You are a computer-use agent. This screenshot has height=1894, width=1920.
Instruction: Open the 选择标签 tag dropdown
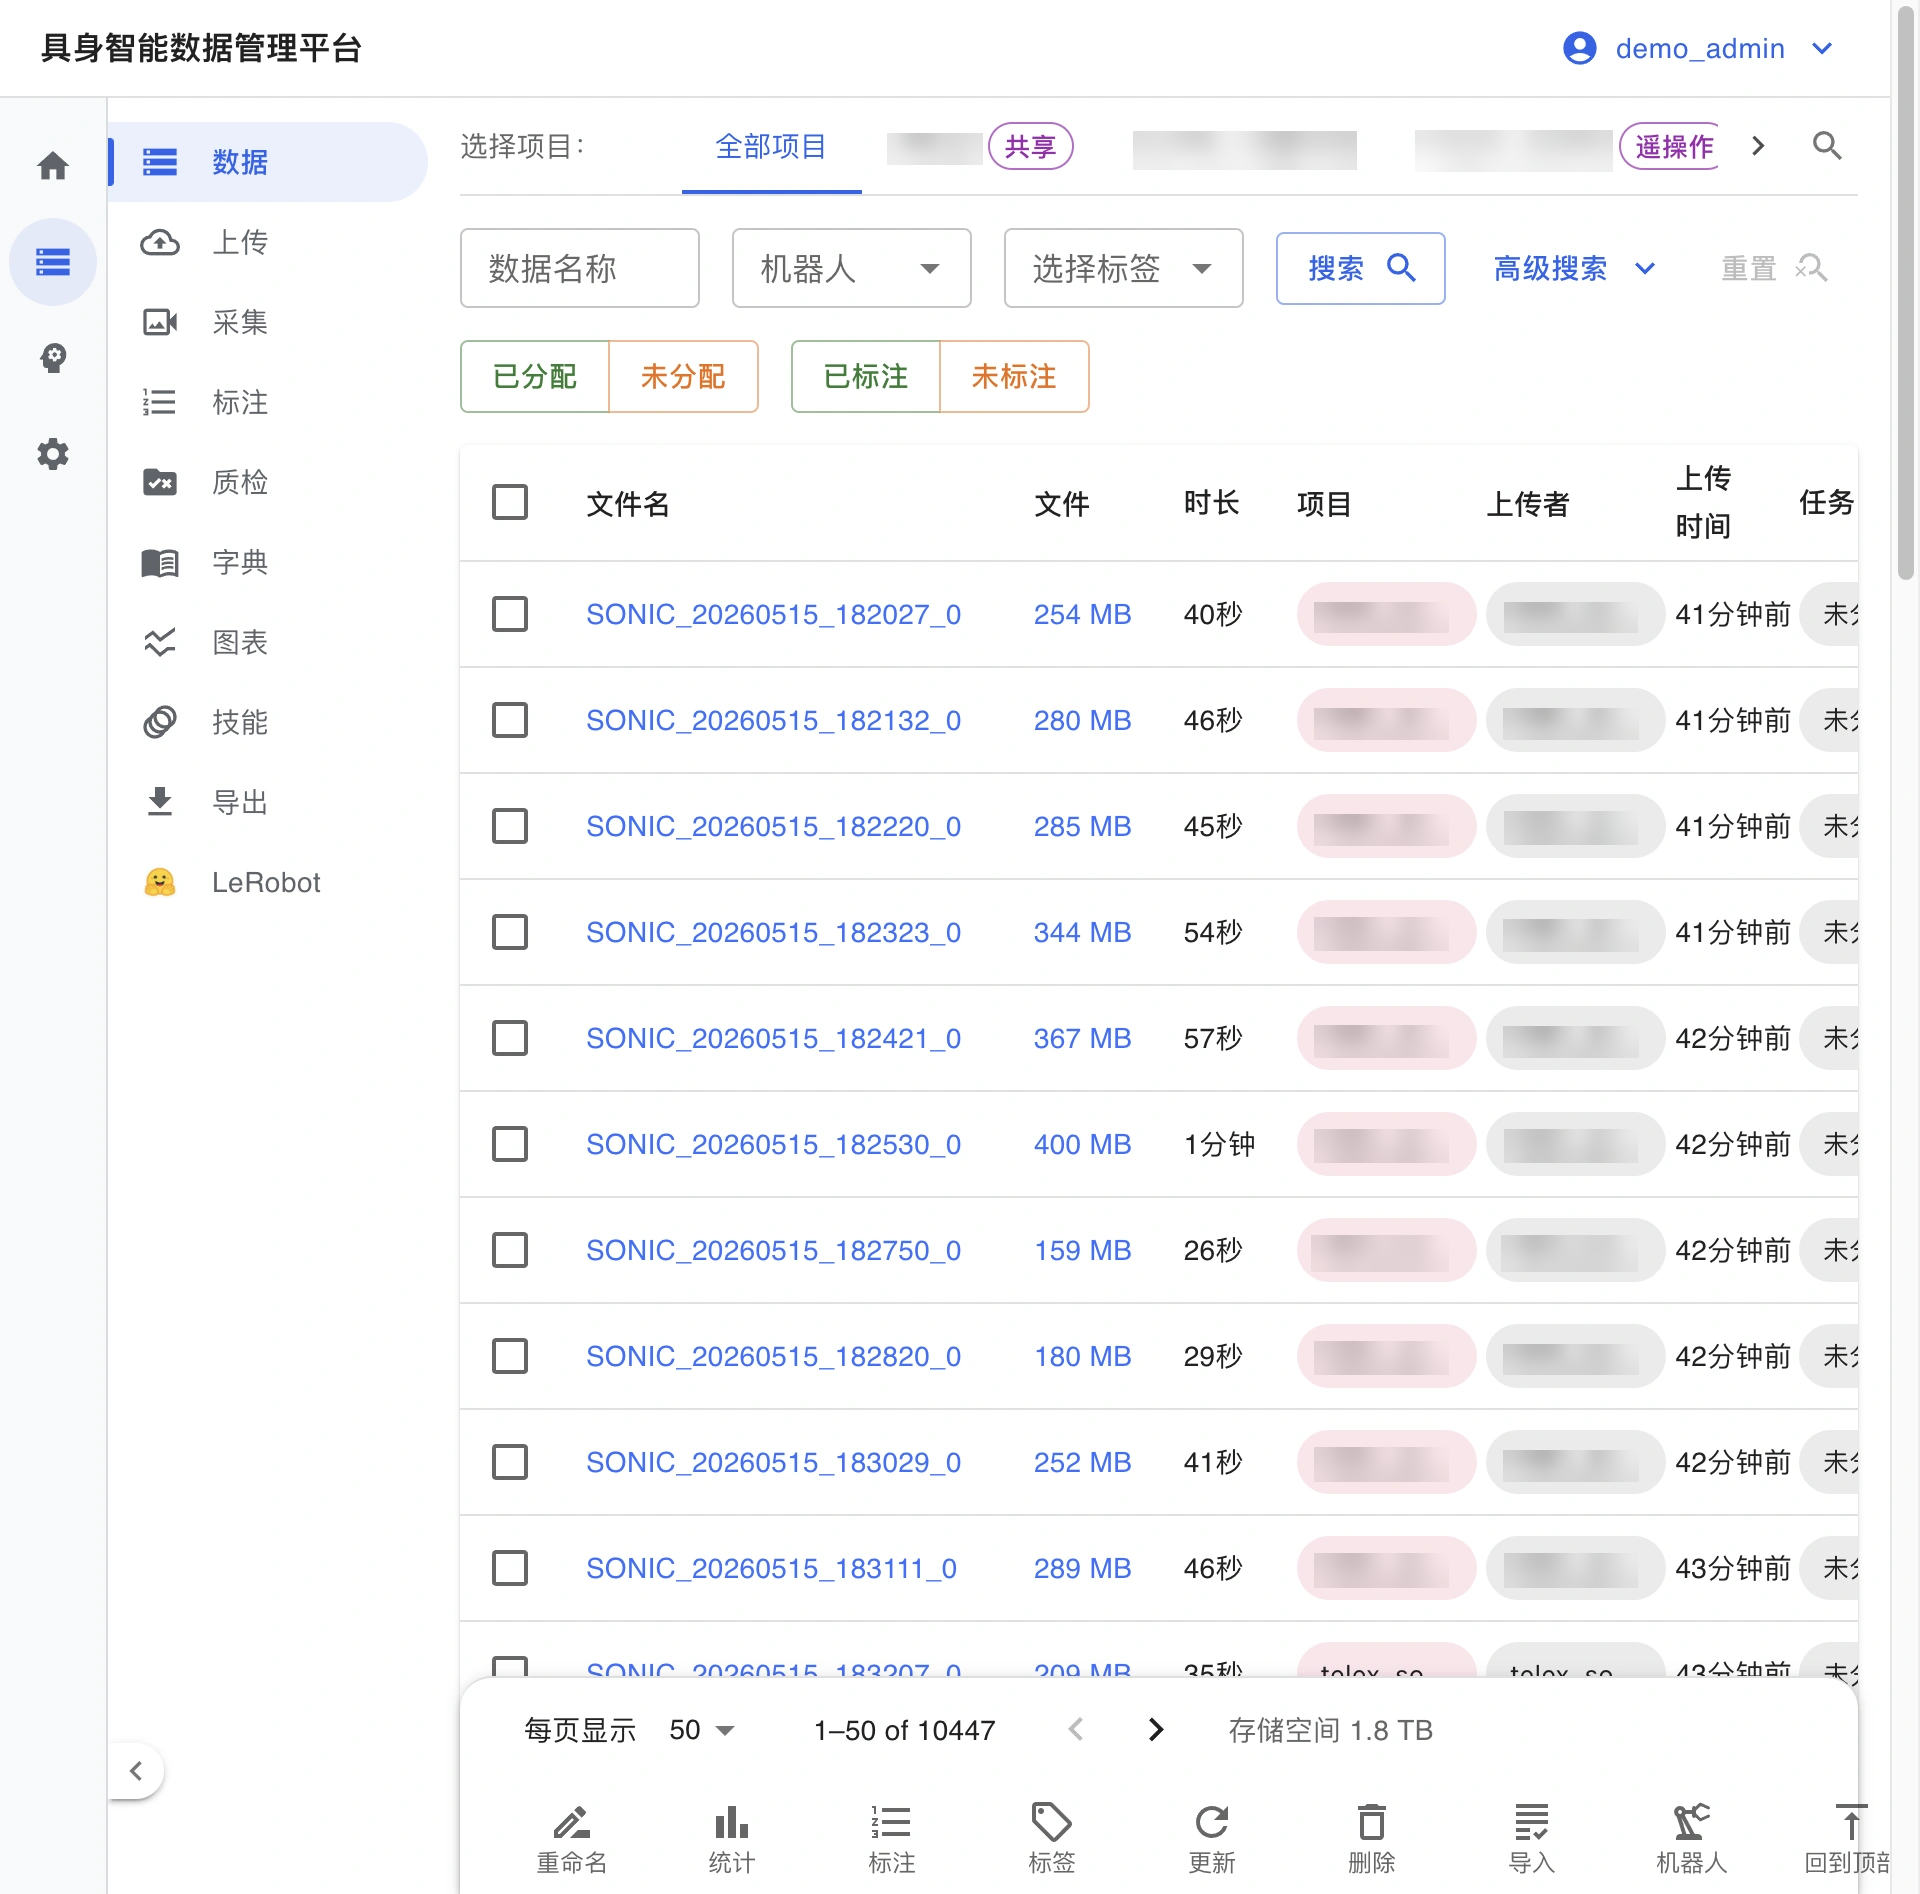[x=1124, y=268]
